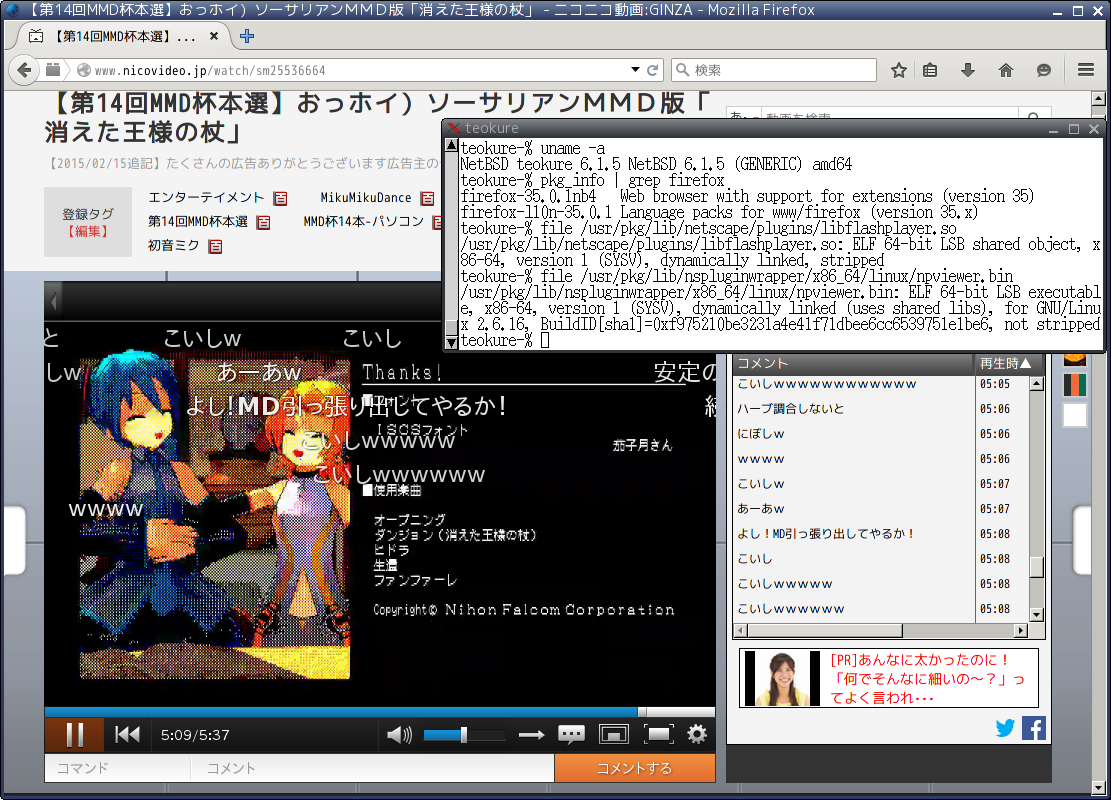Mute the video speaker icon
Image resolution: width=1111 pixels, height=800 pixels.
400,735
